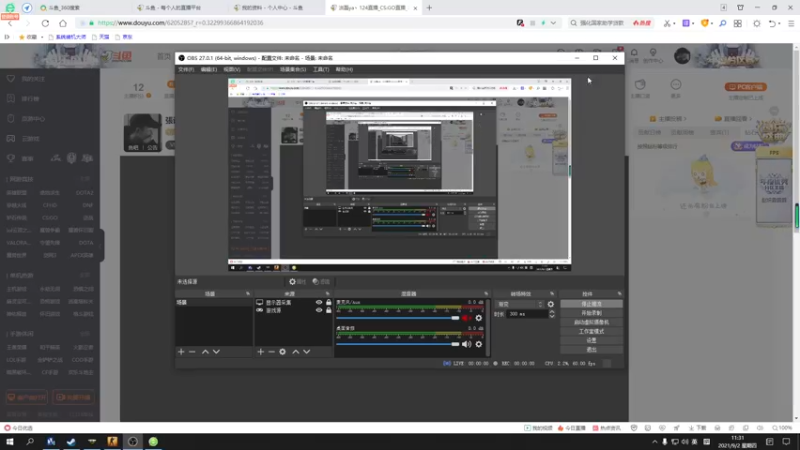
Task: Click the transition duration 300 ms field
Action: pyautogui.click(x=527, y=314)
